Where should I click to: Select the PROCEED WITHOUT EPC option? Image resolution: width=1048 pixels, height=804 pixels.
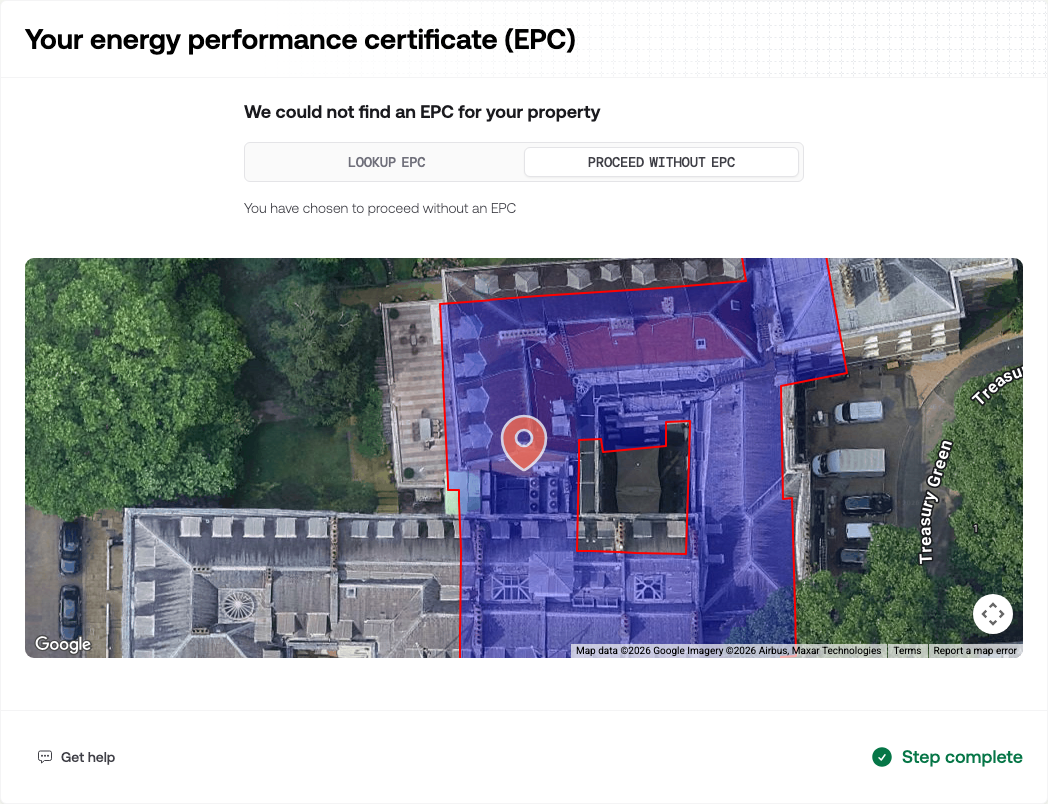[x=661, y=162]
